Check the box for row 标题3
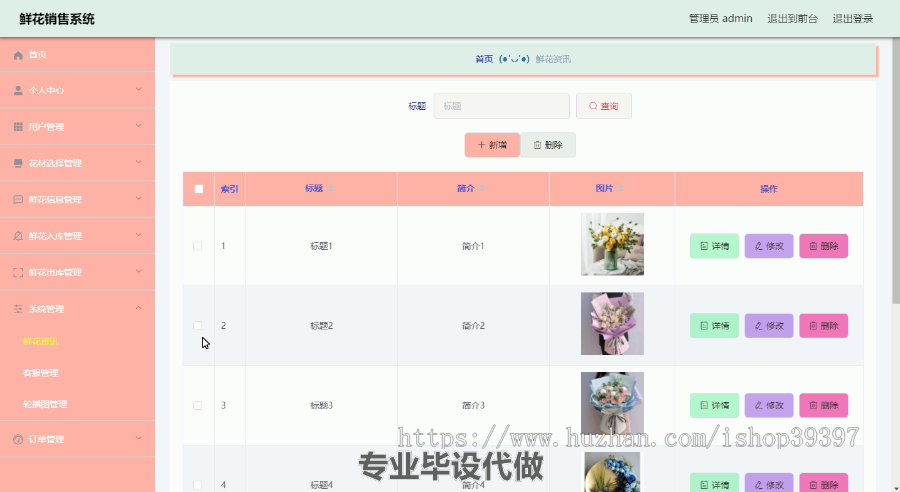The image size is (900, 492). (x=197, y=405)
